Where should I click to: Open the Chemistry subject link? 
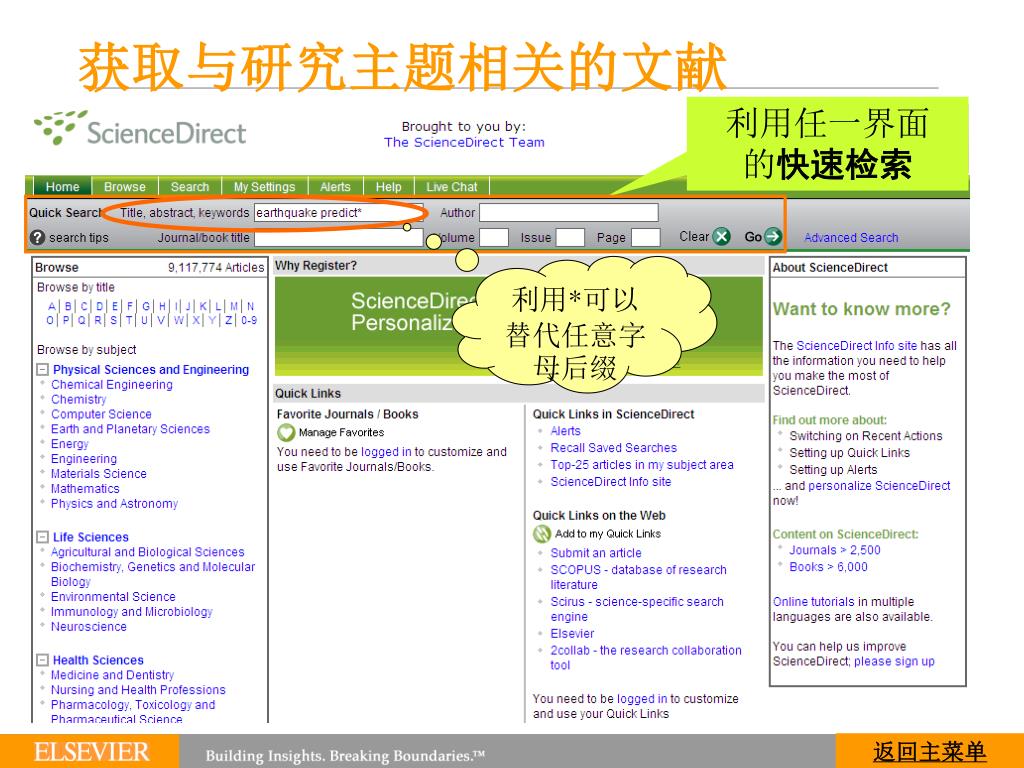(x=78, y=399)
